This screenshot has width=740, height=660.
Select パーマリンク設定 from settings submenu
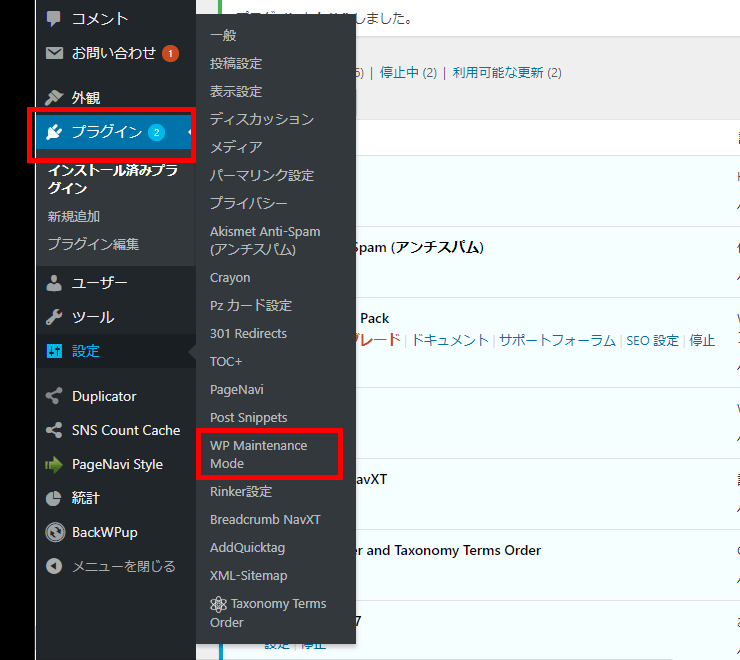pyautogui.click(x=261, y=175)
